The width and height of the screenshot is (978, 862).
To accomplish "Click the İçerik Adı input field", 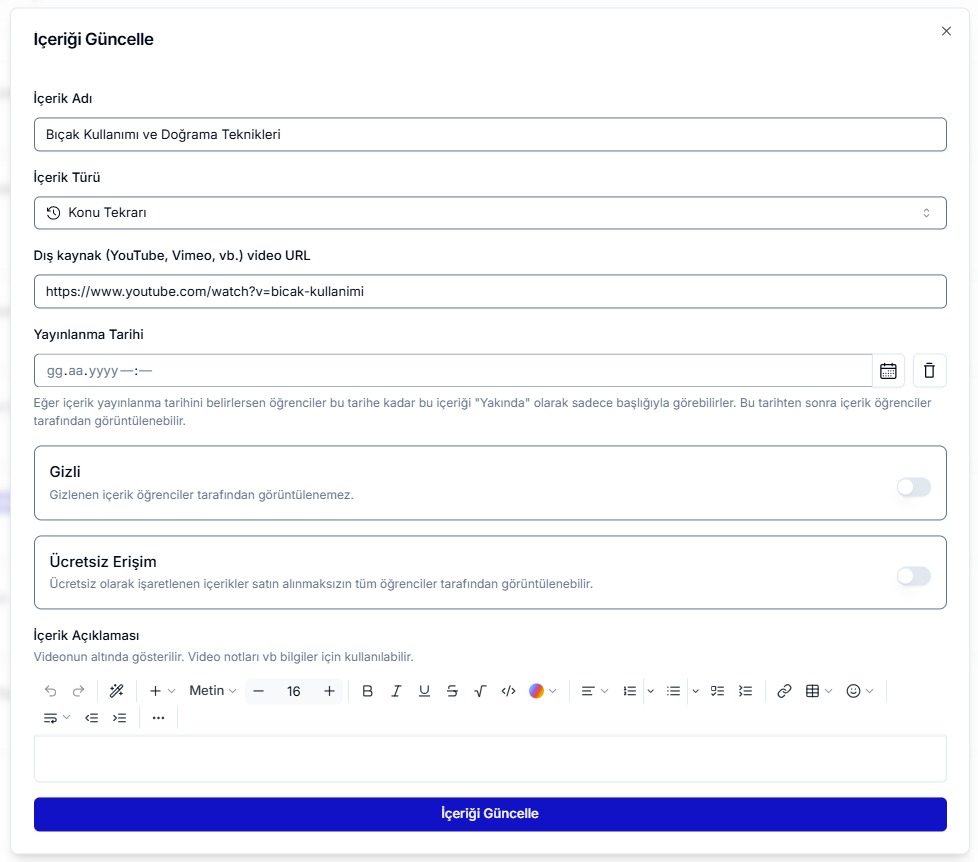I will [490, 135].
